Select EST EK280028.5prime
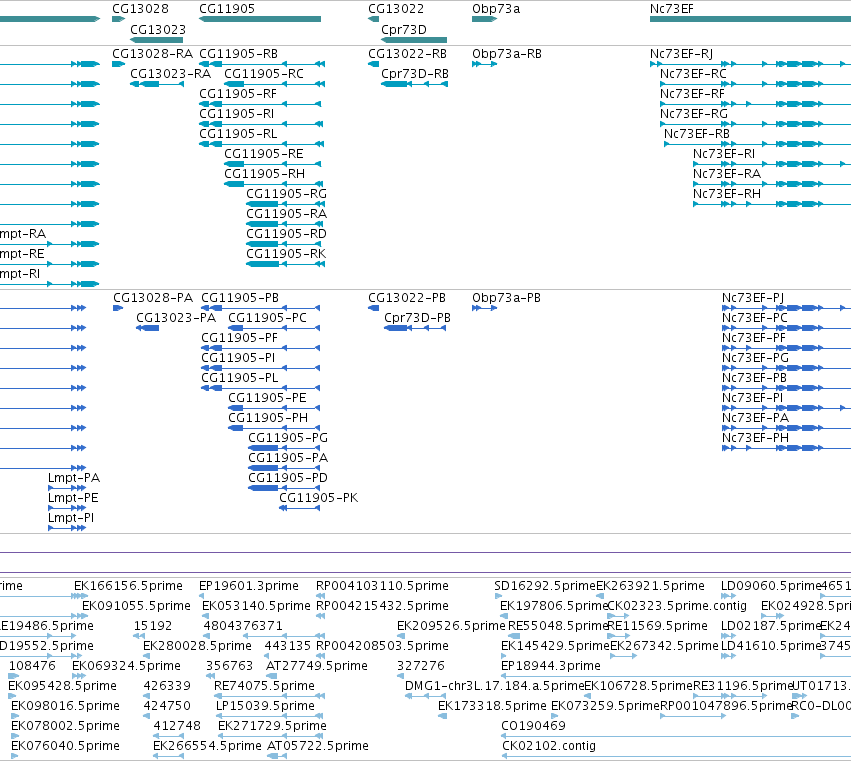This screenshot has width=851, height=761. 197,646
